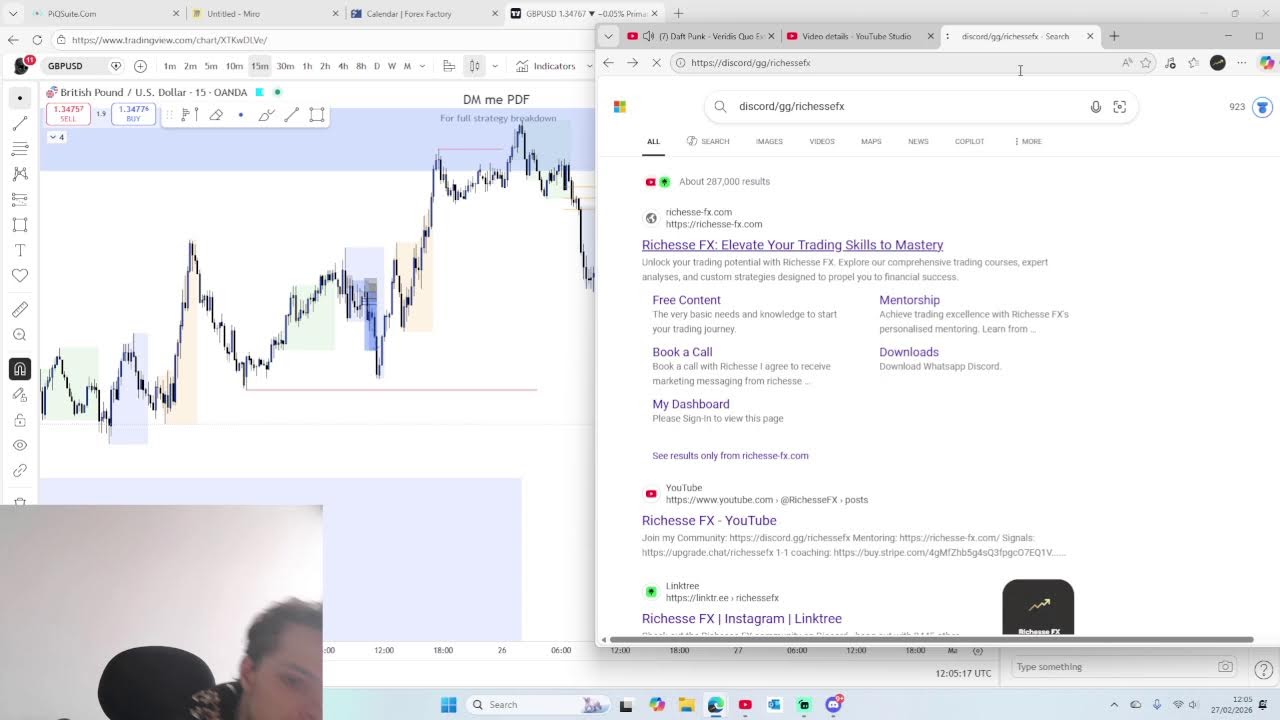The height and width of the screenshot is (720, 1280).
Task: Switch to the IMAGES search tab
Action: tap(769, 141)
